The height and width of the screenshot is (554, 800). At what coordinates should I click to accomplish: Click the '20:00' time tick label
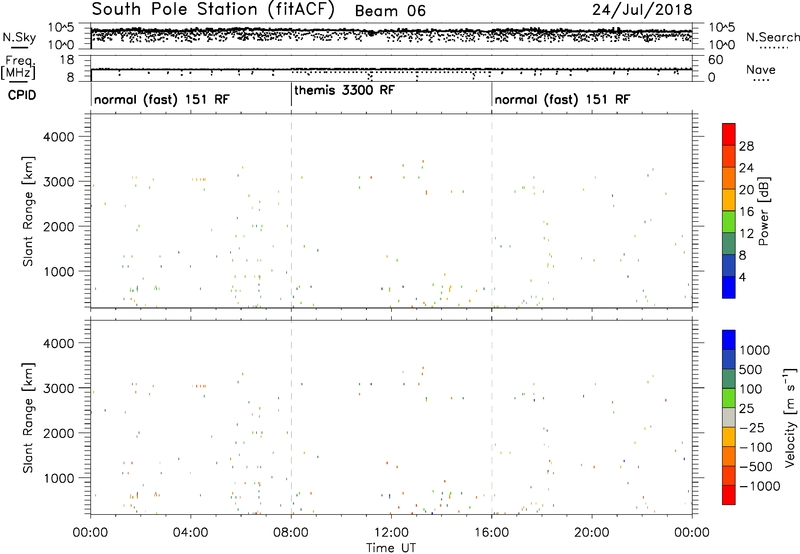[592, 533]
